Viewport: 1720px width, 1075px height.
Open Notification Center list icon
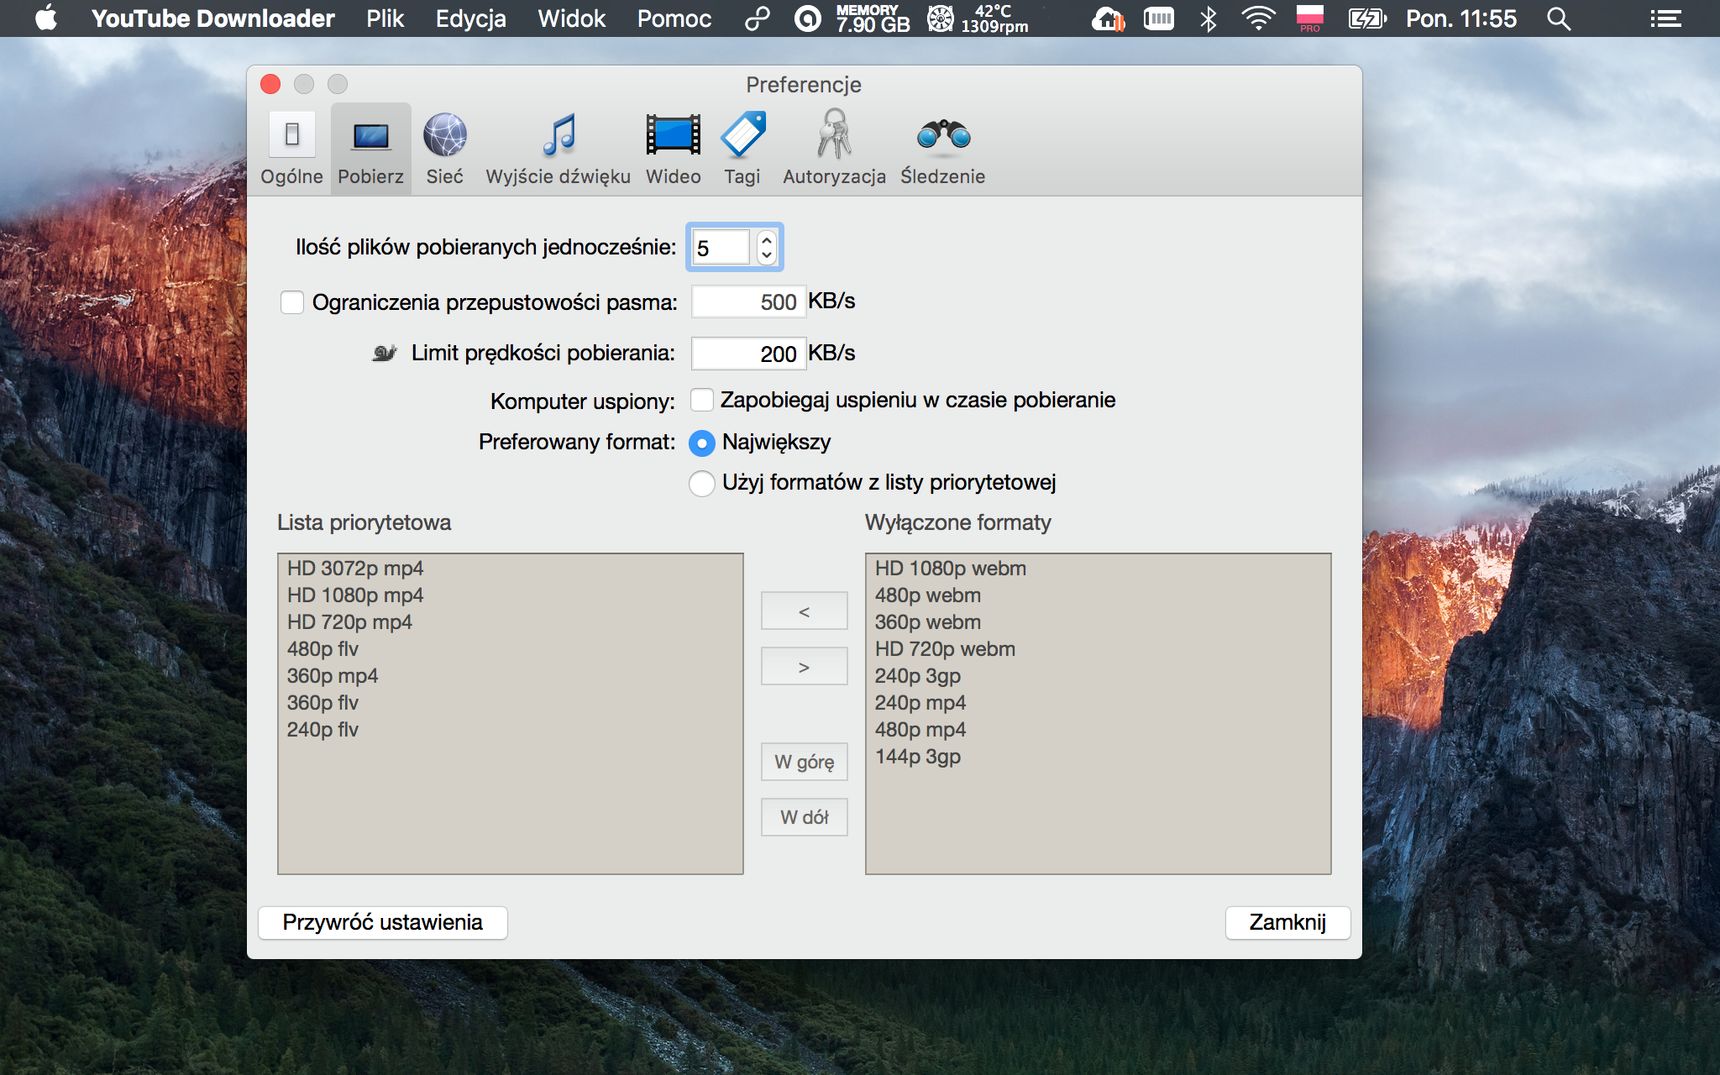1665,18
